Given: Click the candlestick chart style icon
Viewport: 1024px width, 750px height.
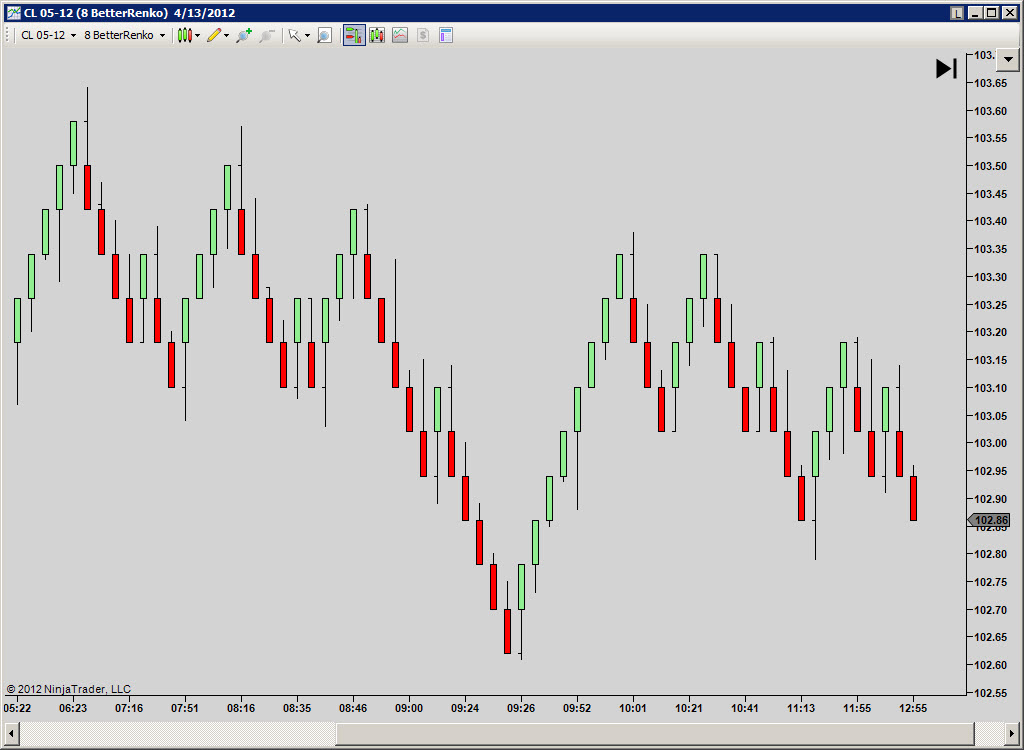Looking at the screenshot, I should point(185,35).
